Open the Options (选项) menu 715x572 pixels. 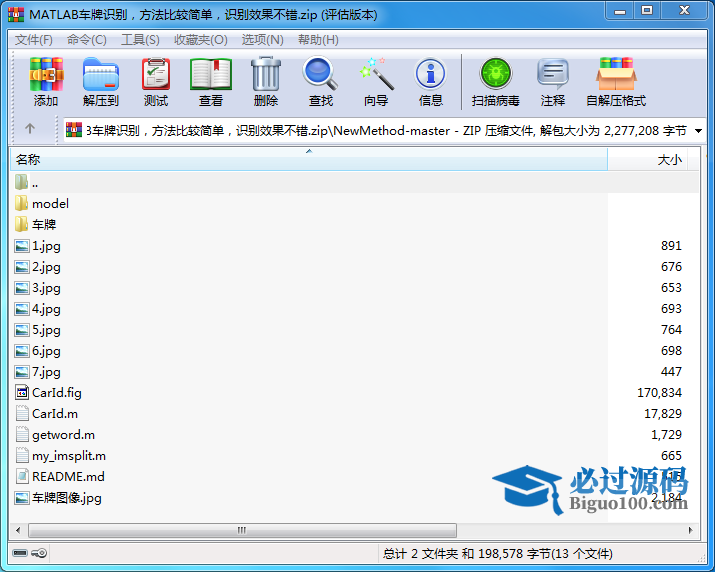(262, 40)
